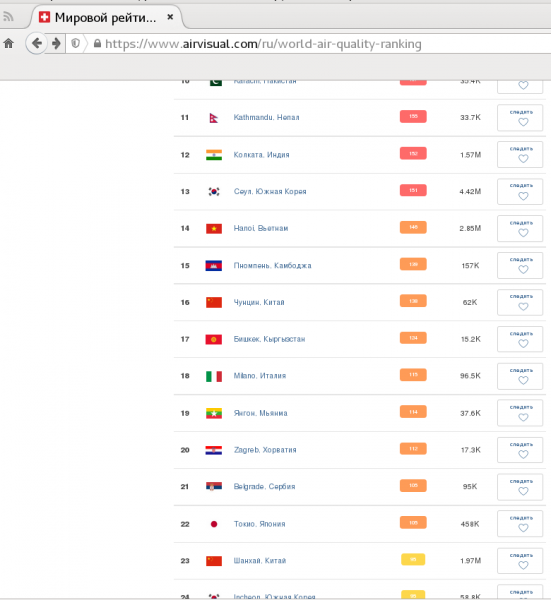Close the Мировой рейти... tab
Viewport: 551px width, 600px height.
click(170, 17)
